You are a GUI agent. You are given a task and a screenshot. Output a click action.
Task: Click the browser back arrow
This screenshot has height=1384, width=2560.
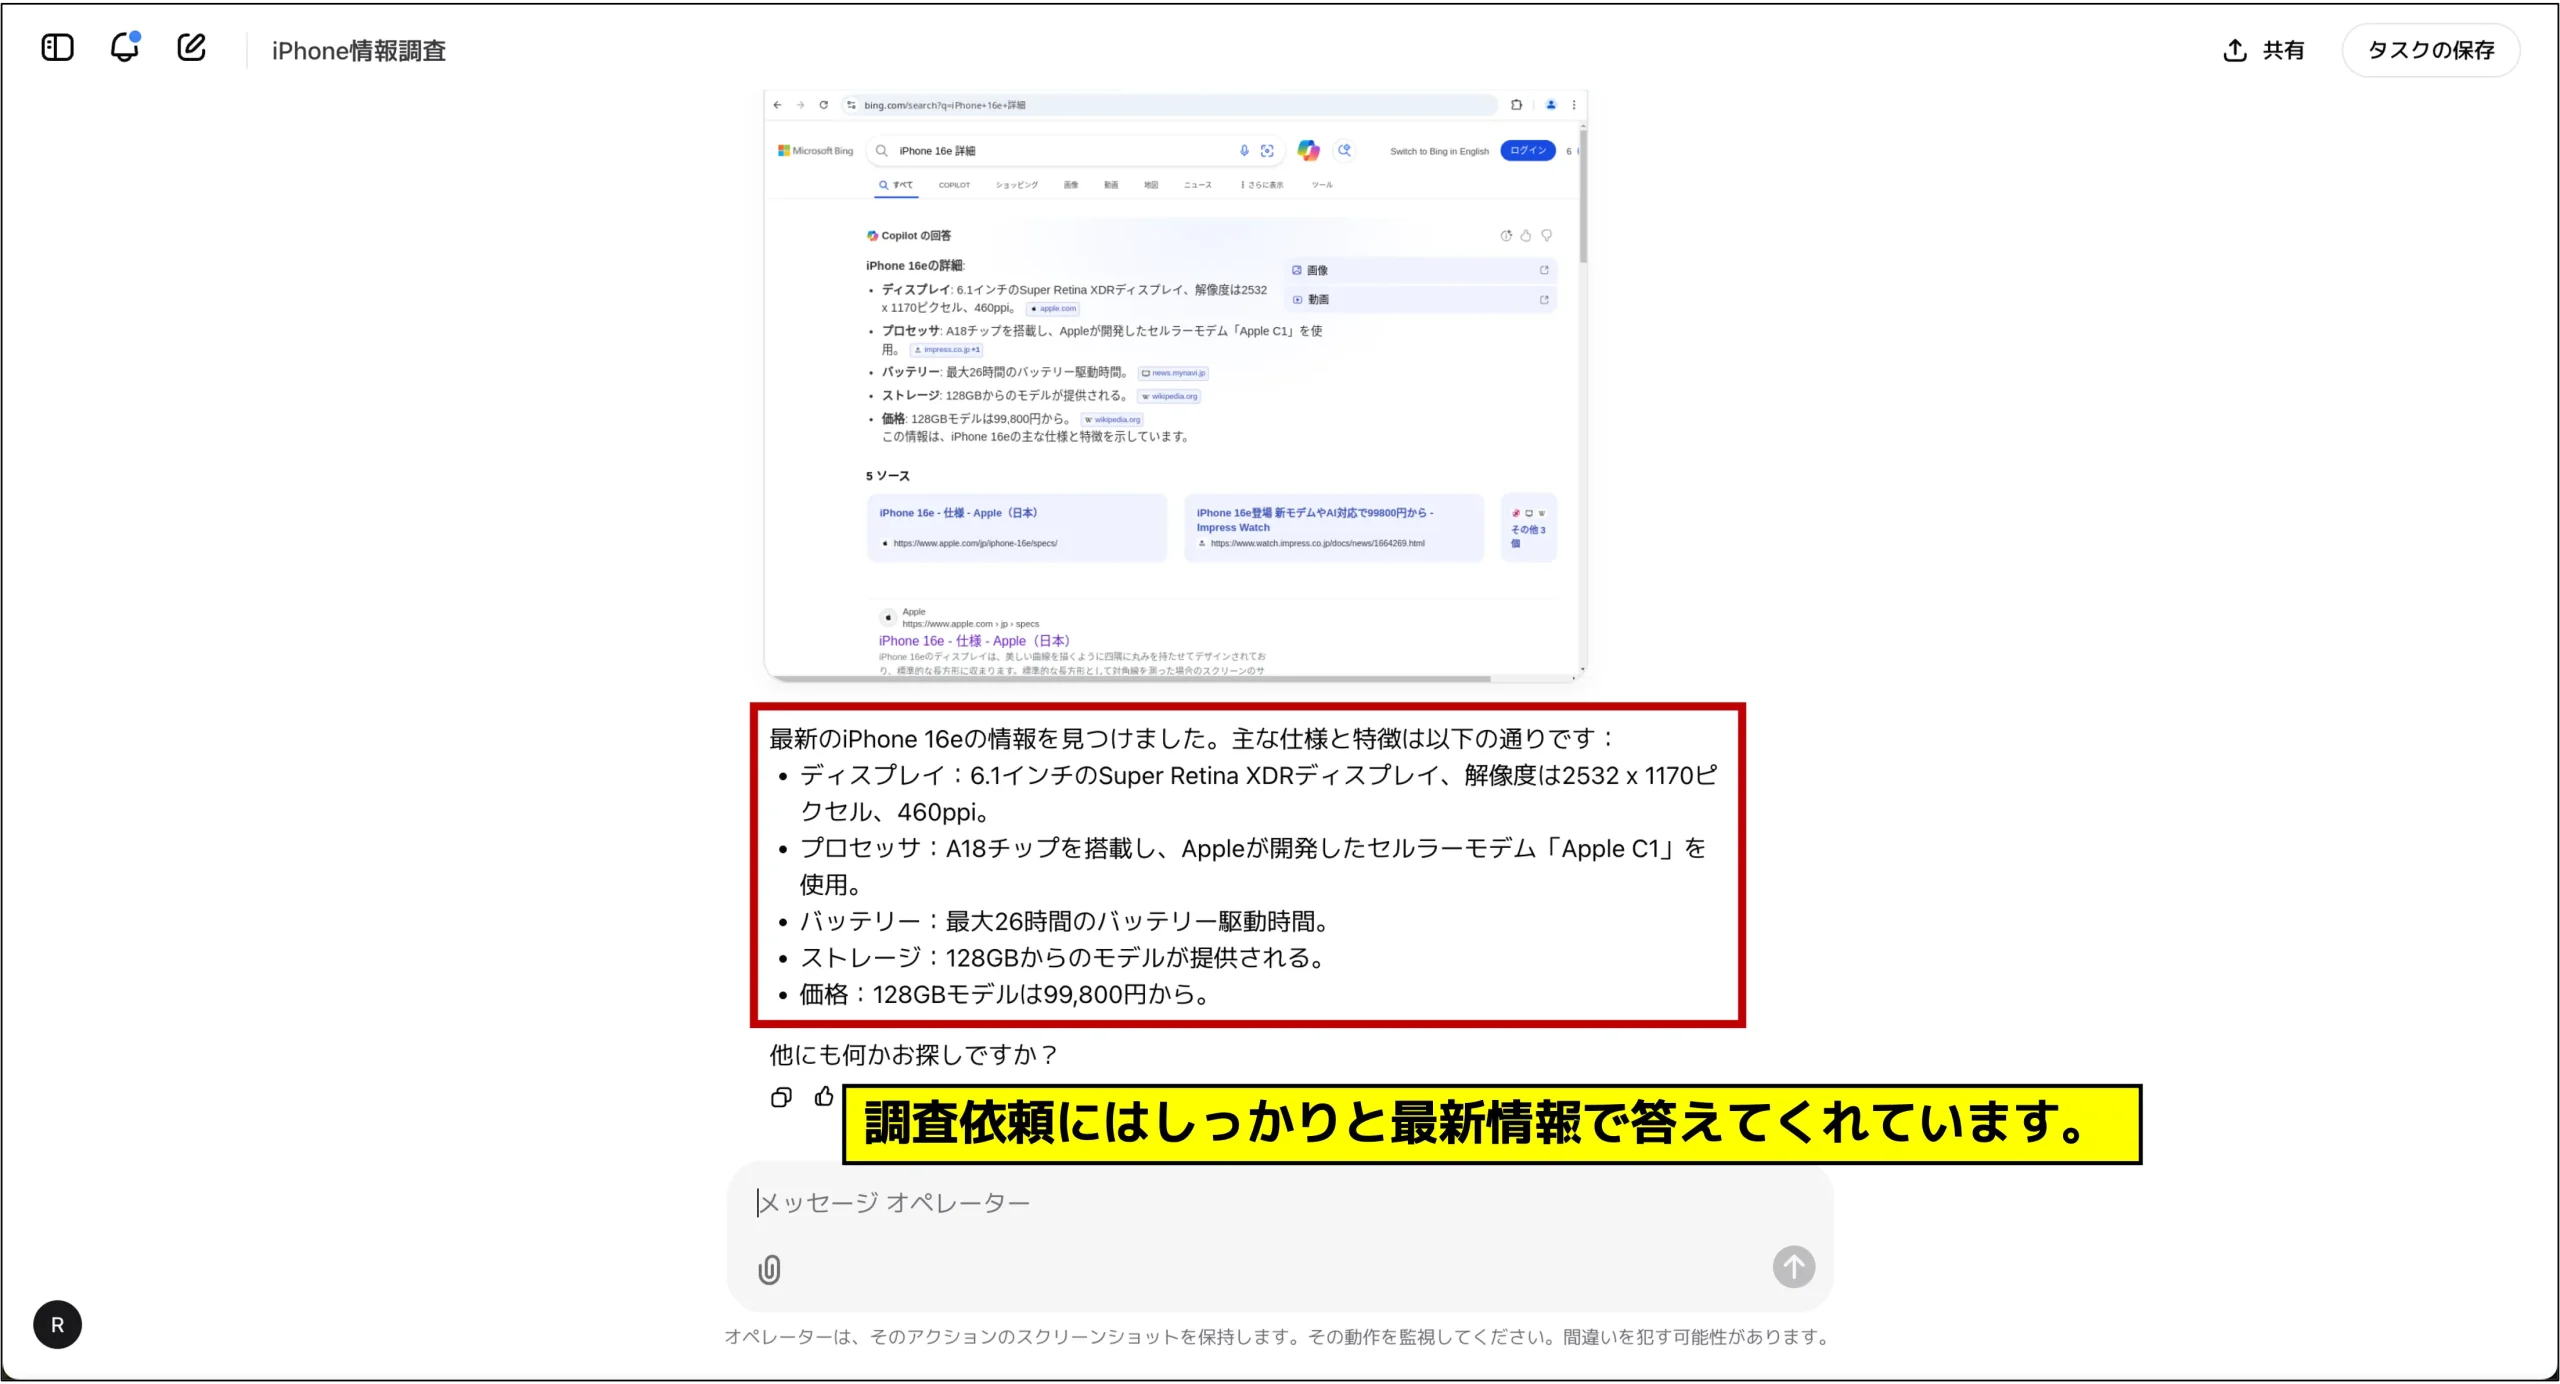pyautogui.click(x=777, y=105)
